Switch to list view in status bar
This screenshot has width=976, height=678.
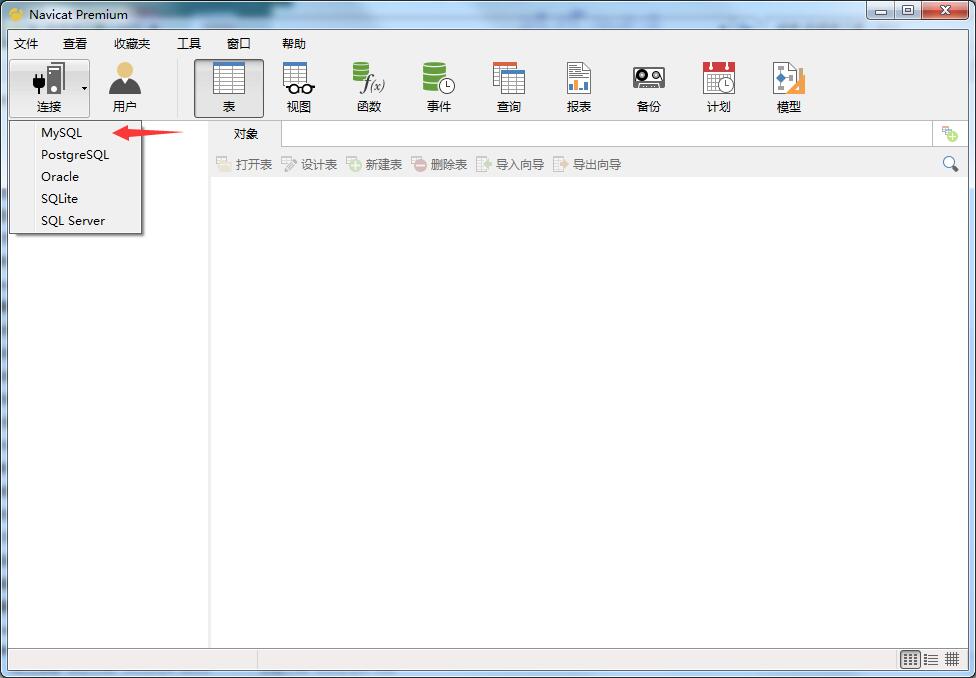pyautogui.click(x=931, y=659)
